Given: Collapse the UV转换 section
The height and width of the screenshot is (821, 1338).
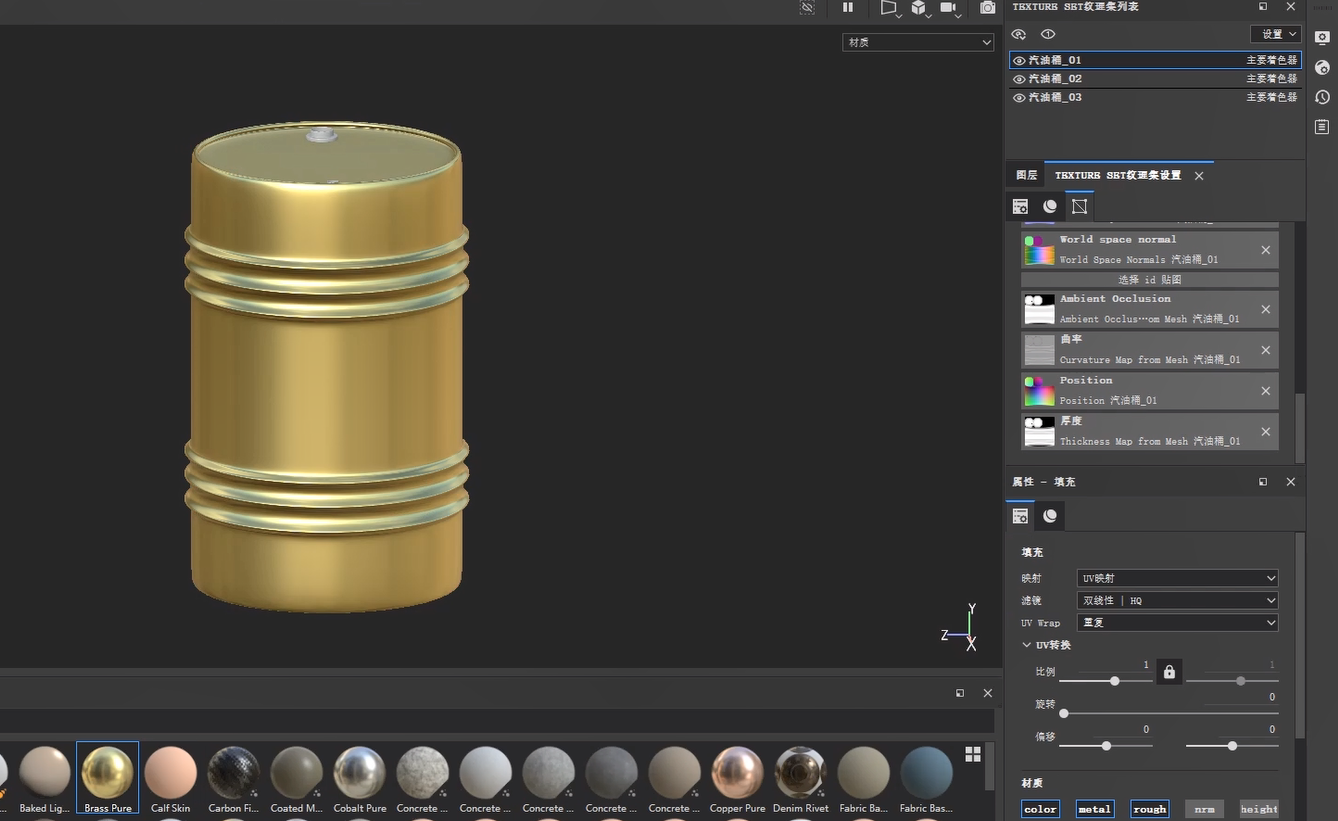Looking at the screenshot, I should (1027, 645).
